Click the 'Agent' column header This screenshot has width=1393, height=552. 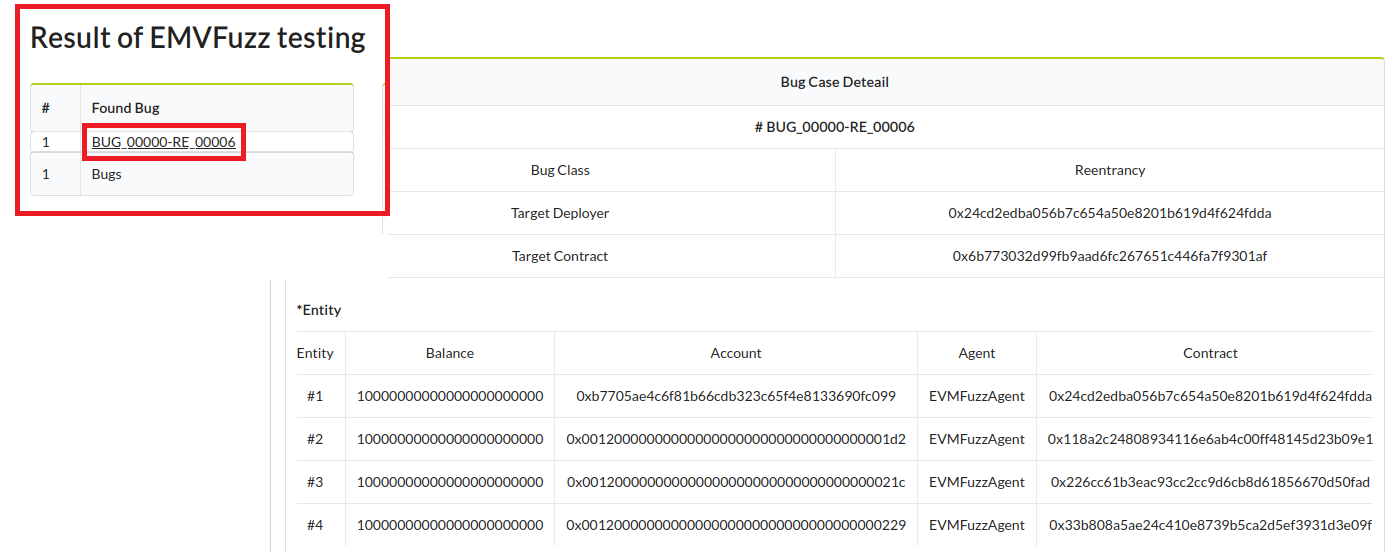pos(976,353)
